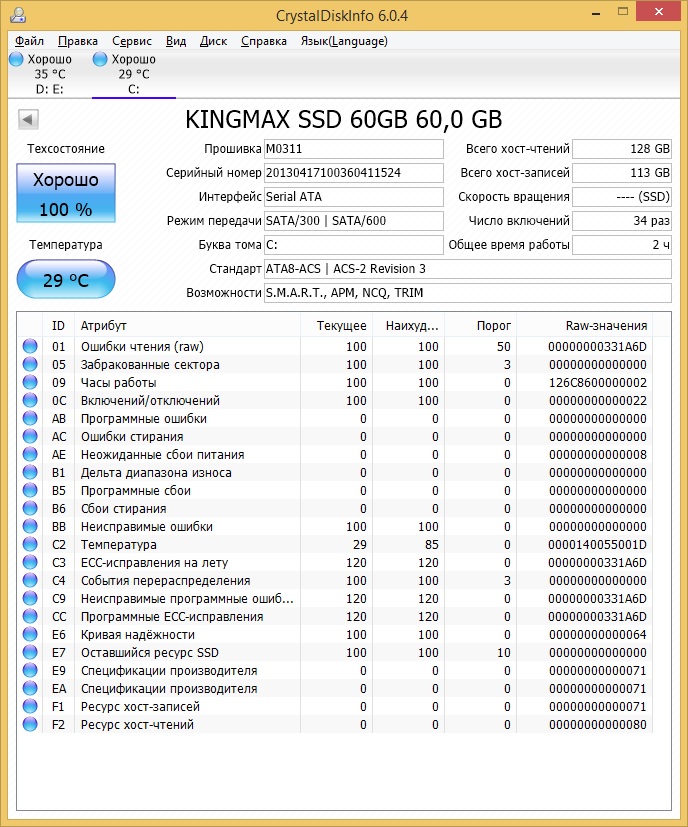Click the previous disk arrow button
The width and height of the screenshot is (688, 827).
28,119
